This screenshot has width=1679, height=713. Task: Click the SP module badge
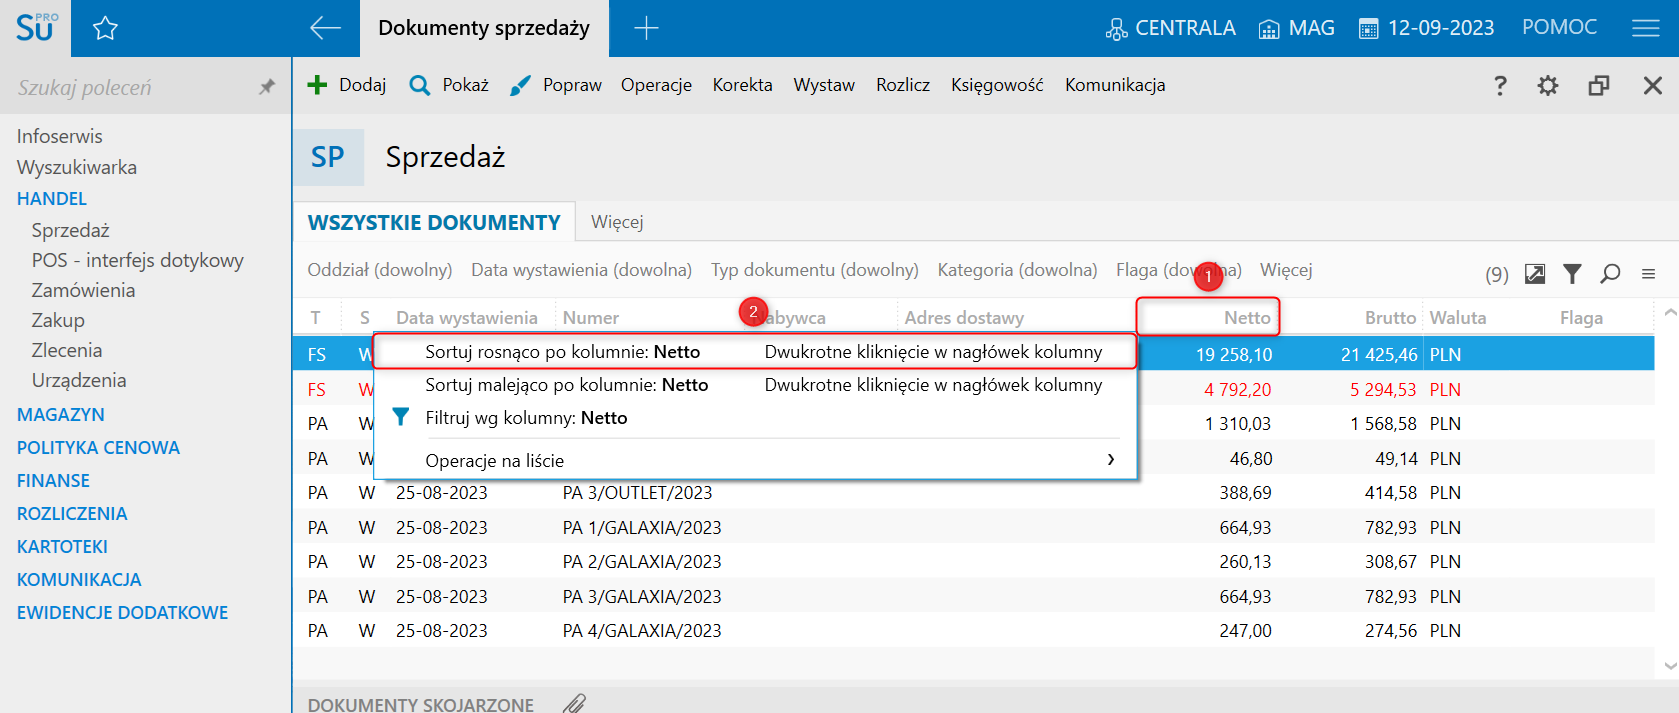(328, 157)
